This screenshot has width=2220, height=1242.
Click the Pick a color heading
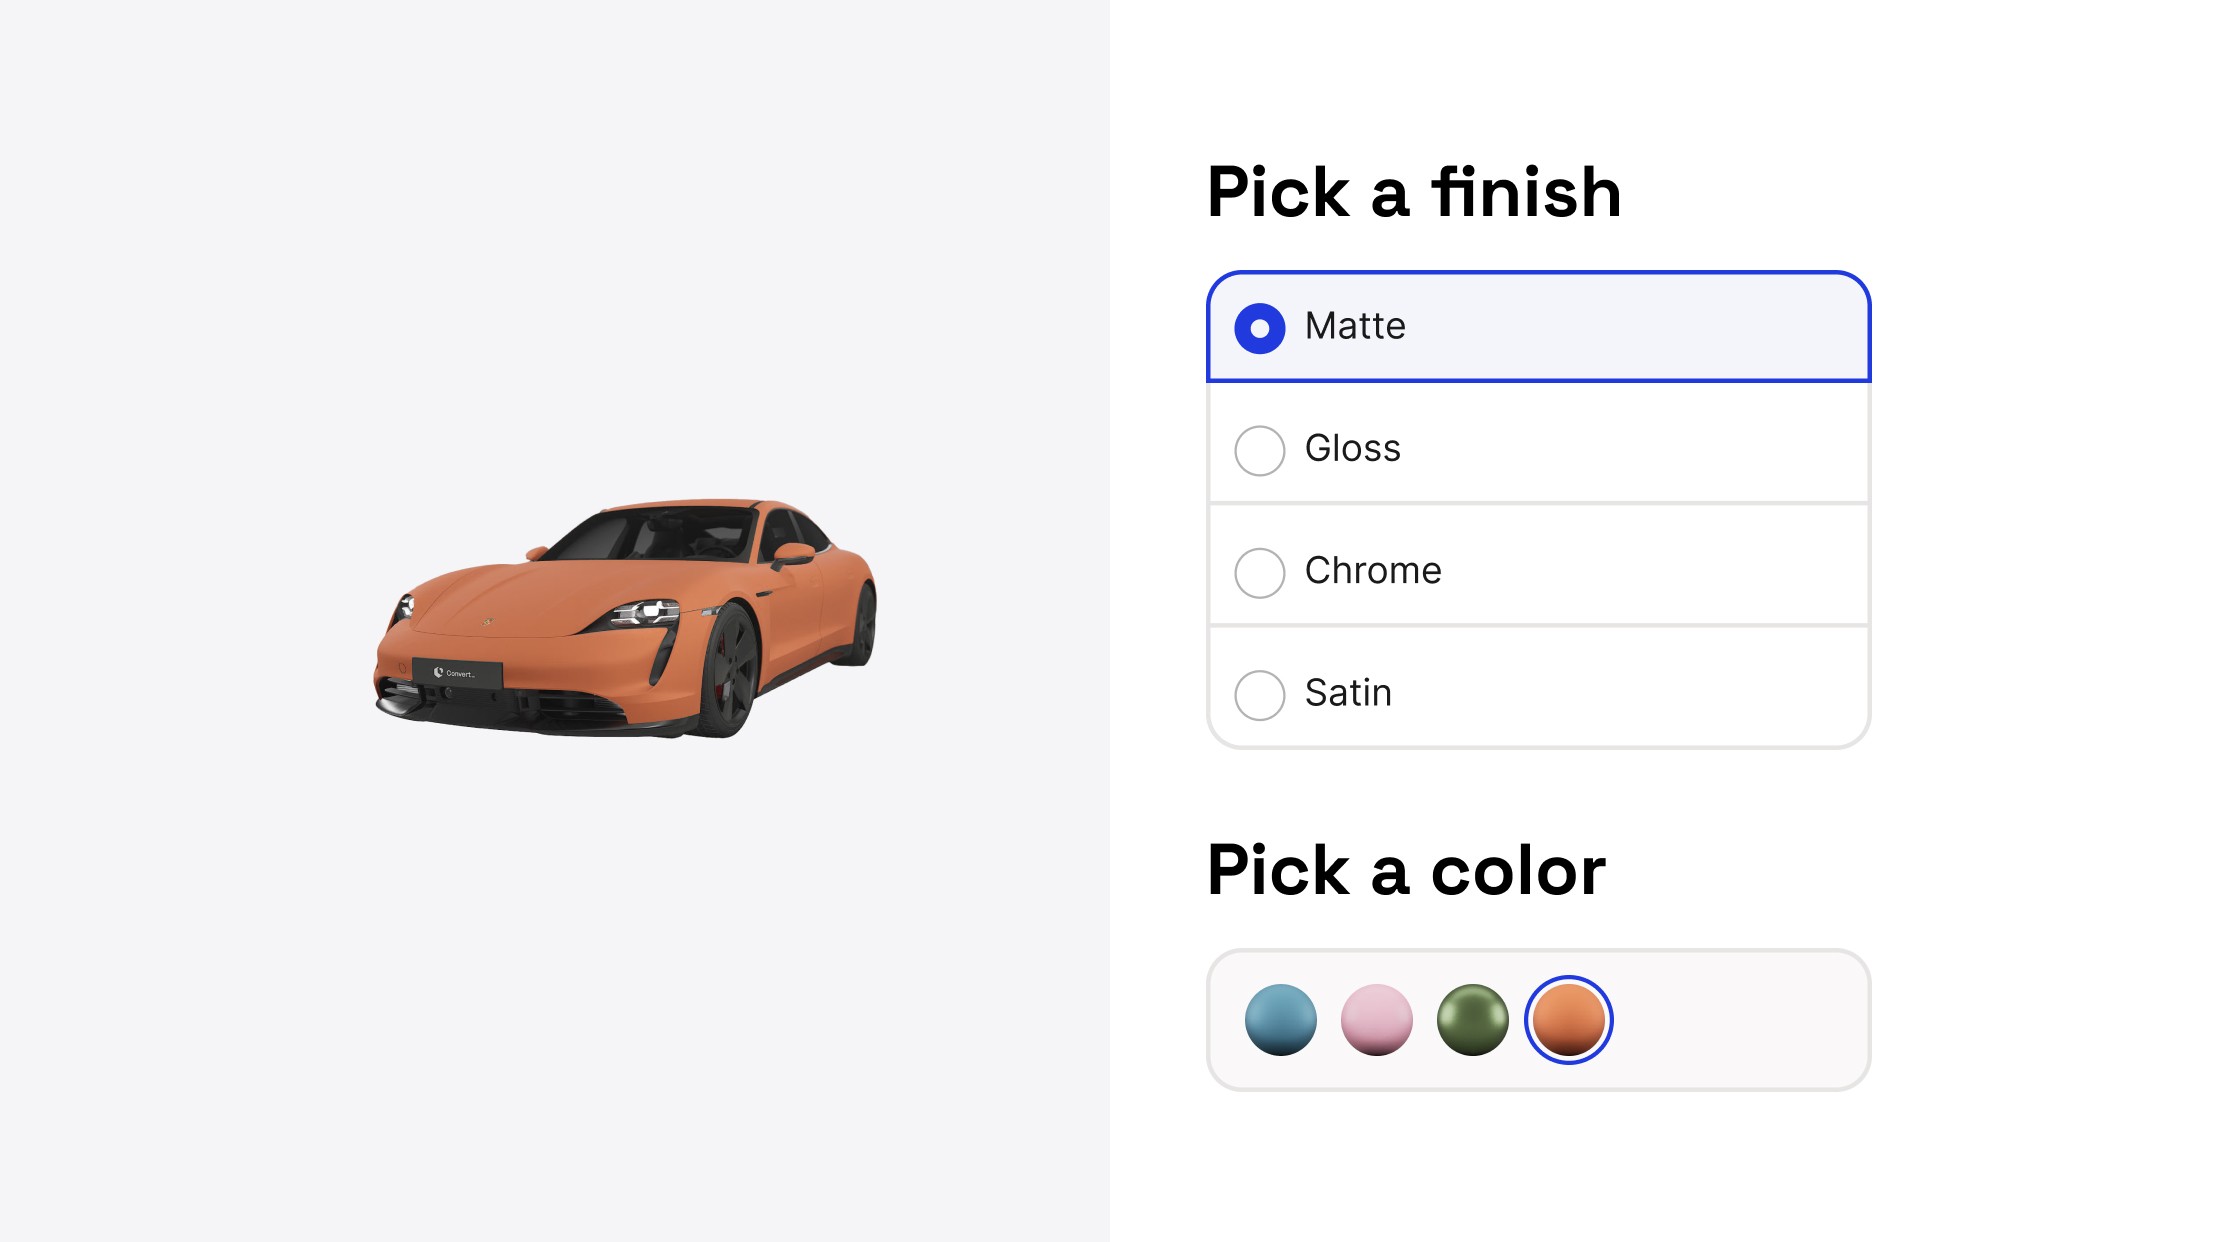(x=1405, y=870)
